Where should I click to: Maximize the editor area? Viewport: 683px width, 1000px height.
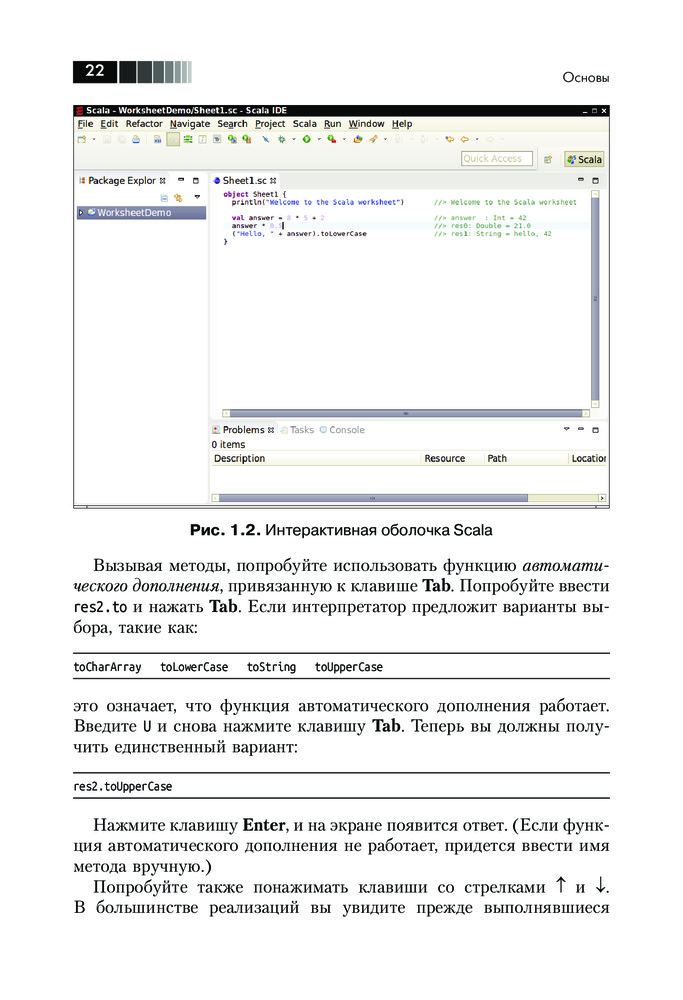pyautogui.click(x=596, y=180)
